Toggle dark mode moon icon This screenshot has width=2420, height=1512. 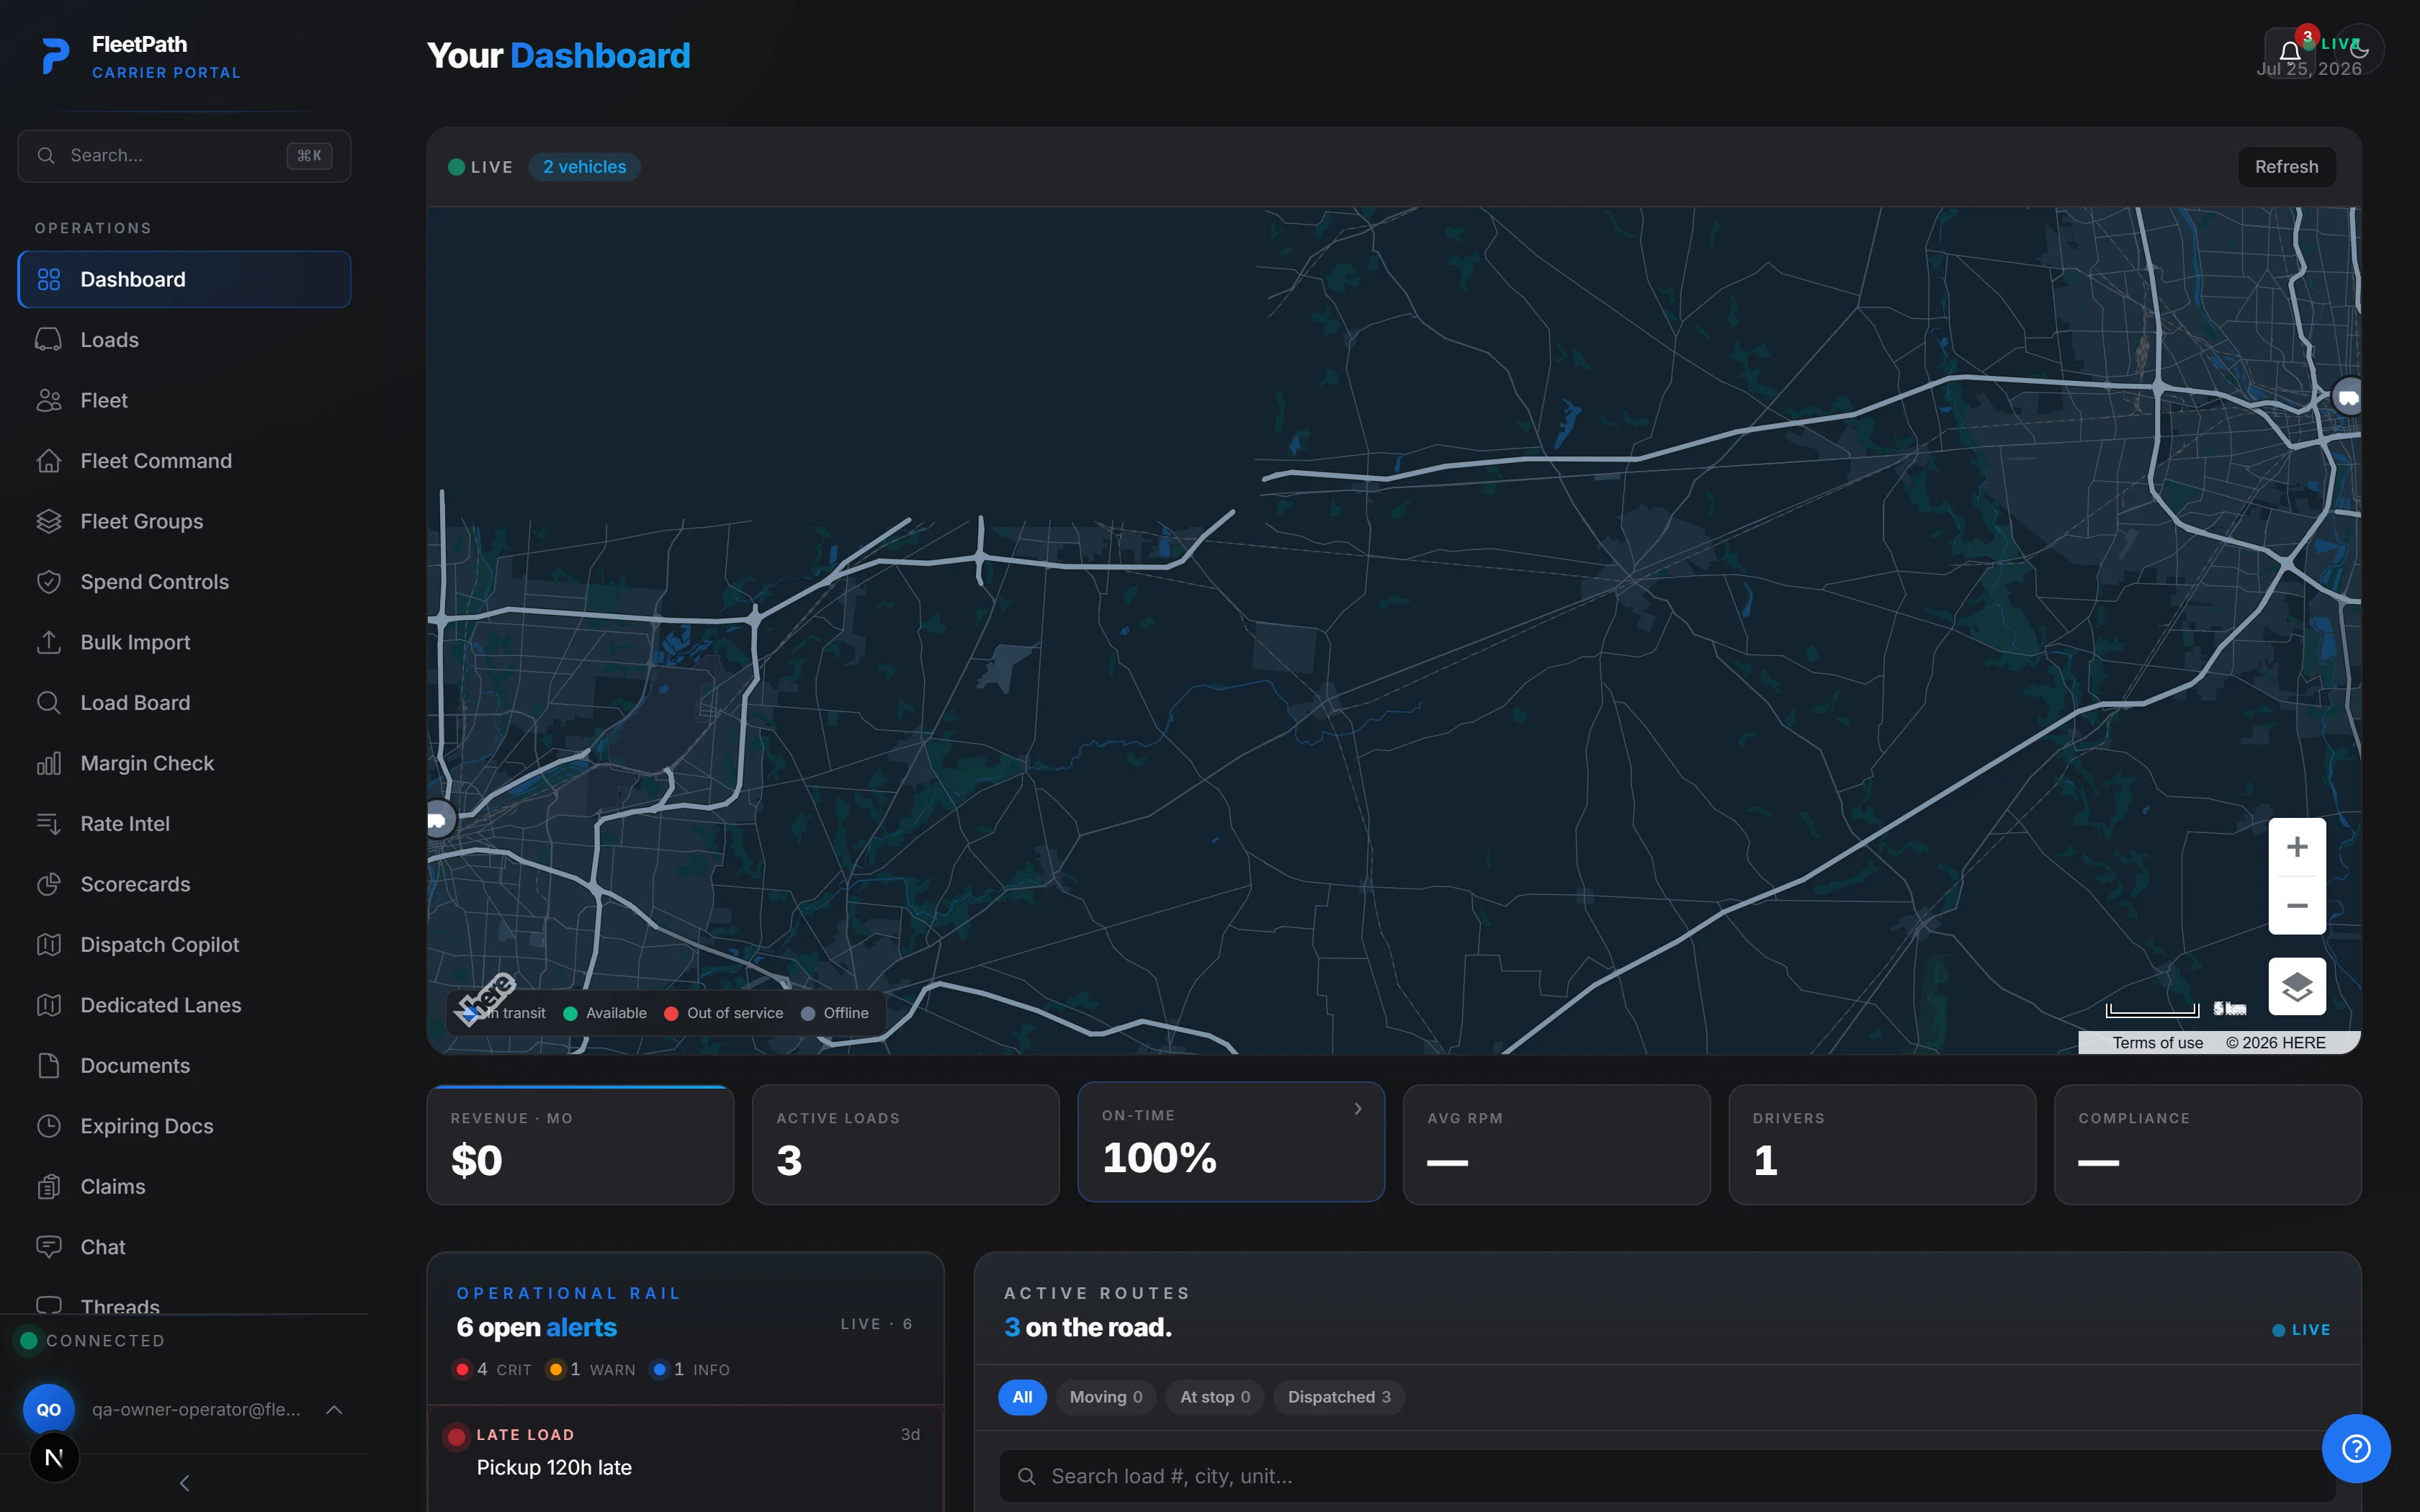[2360, 49]
